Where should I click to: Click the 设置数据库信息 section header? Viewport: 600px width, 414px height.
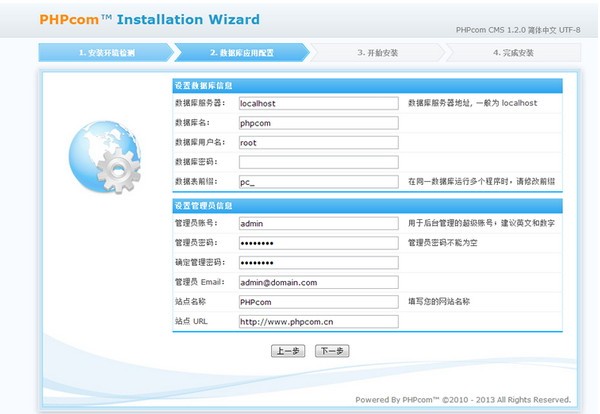[x=367, y=86]
